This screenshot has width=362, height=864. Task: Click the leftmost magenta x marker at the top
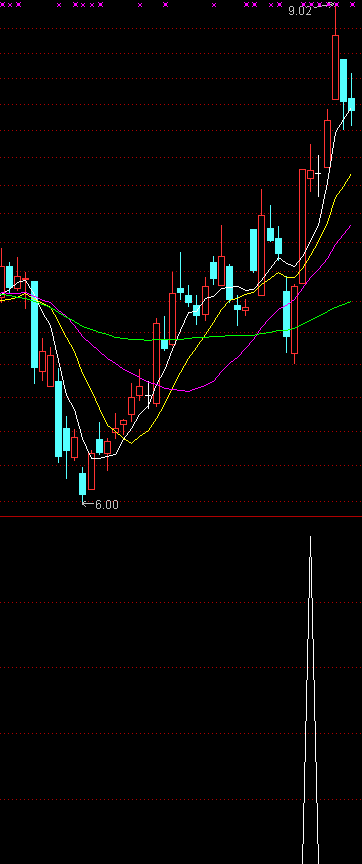pos(2,4)
